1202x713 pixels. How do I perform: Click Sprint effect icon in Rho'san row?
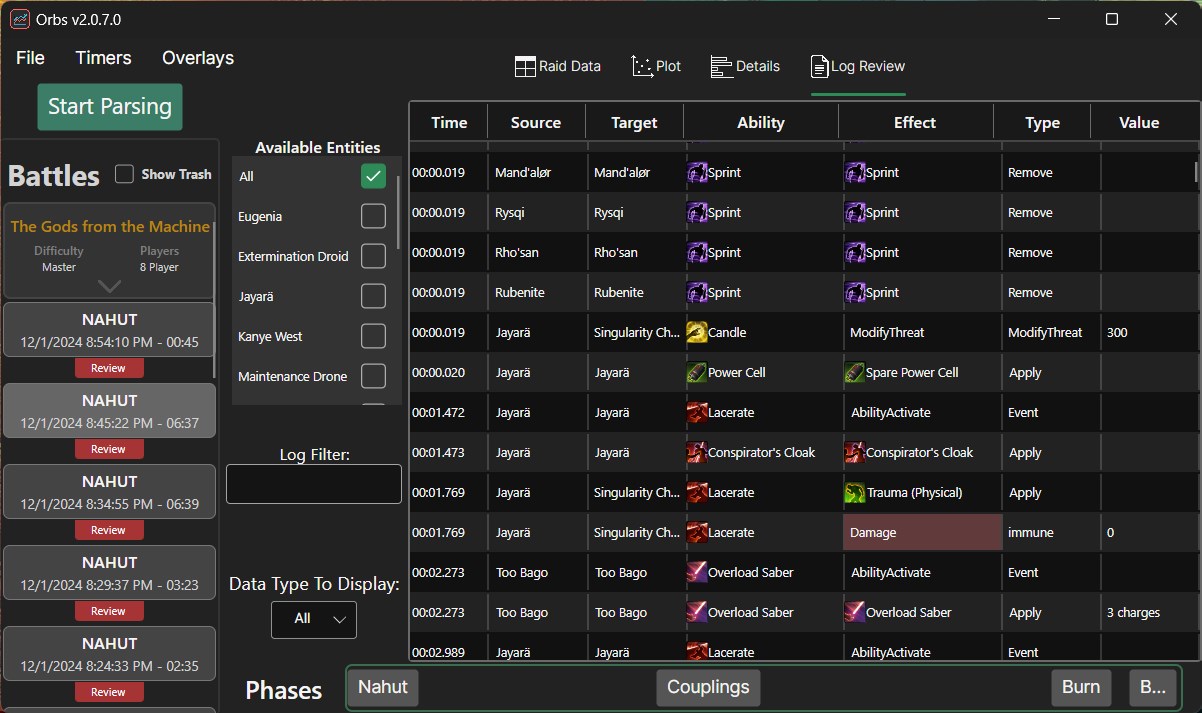point(855,253)
